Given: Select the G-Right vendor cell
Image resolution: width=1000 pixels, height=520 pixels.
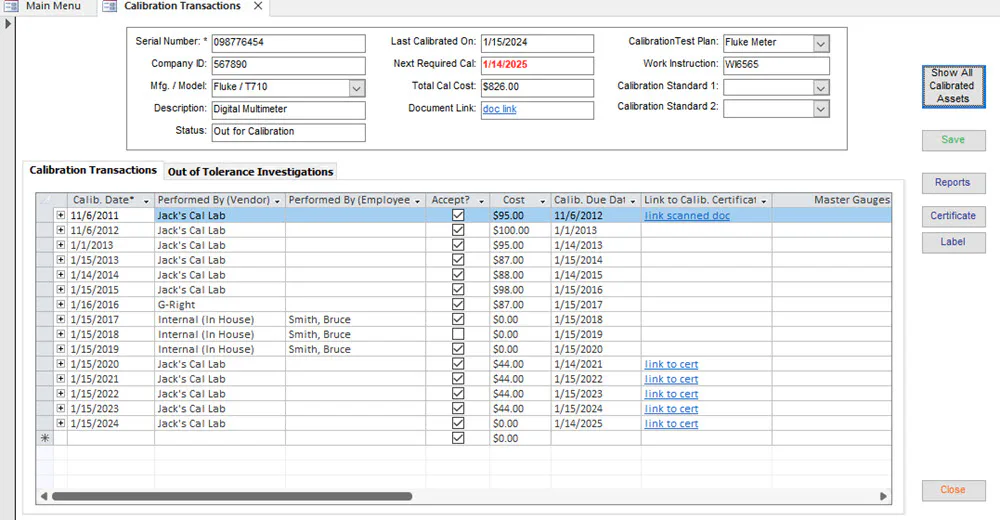Looking at the screenshot, I should coord(220,304).
